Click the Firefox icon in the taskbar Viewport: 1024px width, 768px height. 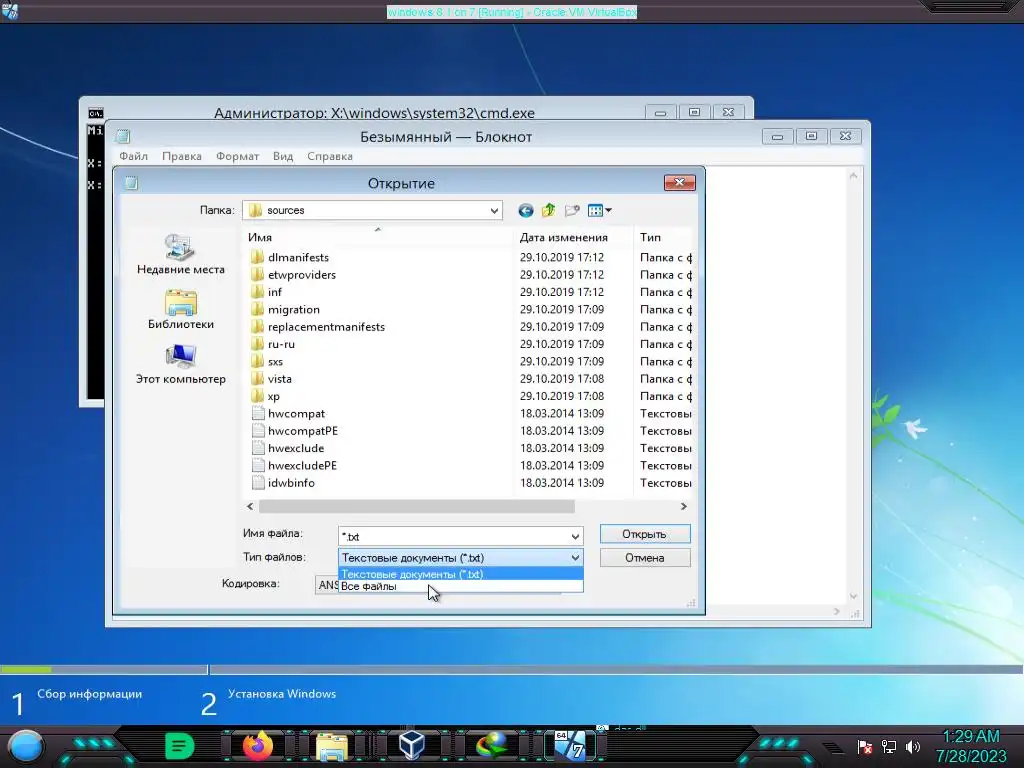(x=258, y=746)
